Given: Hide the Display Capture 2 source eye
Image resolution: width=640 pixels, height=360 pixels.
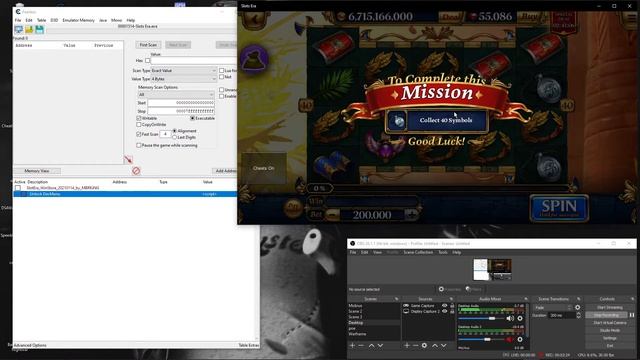Looking at the screenshot, I should pos(445,311).
